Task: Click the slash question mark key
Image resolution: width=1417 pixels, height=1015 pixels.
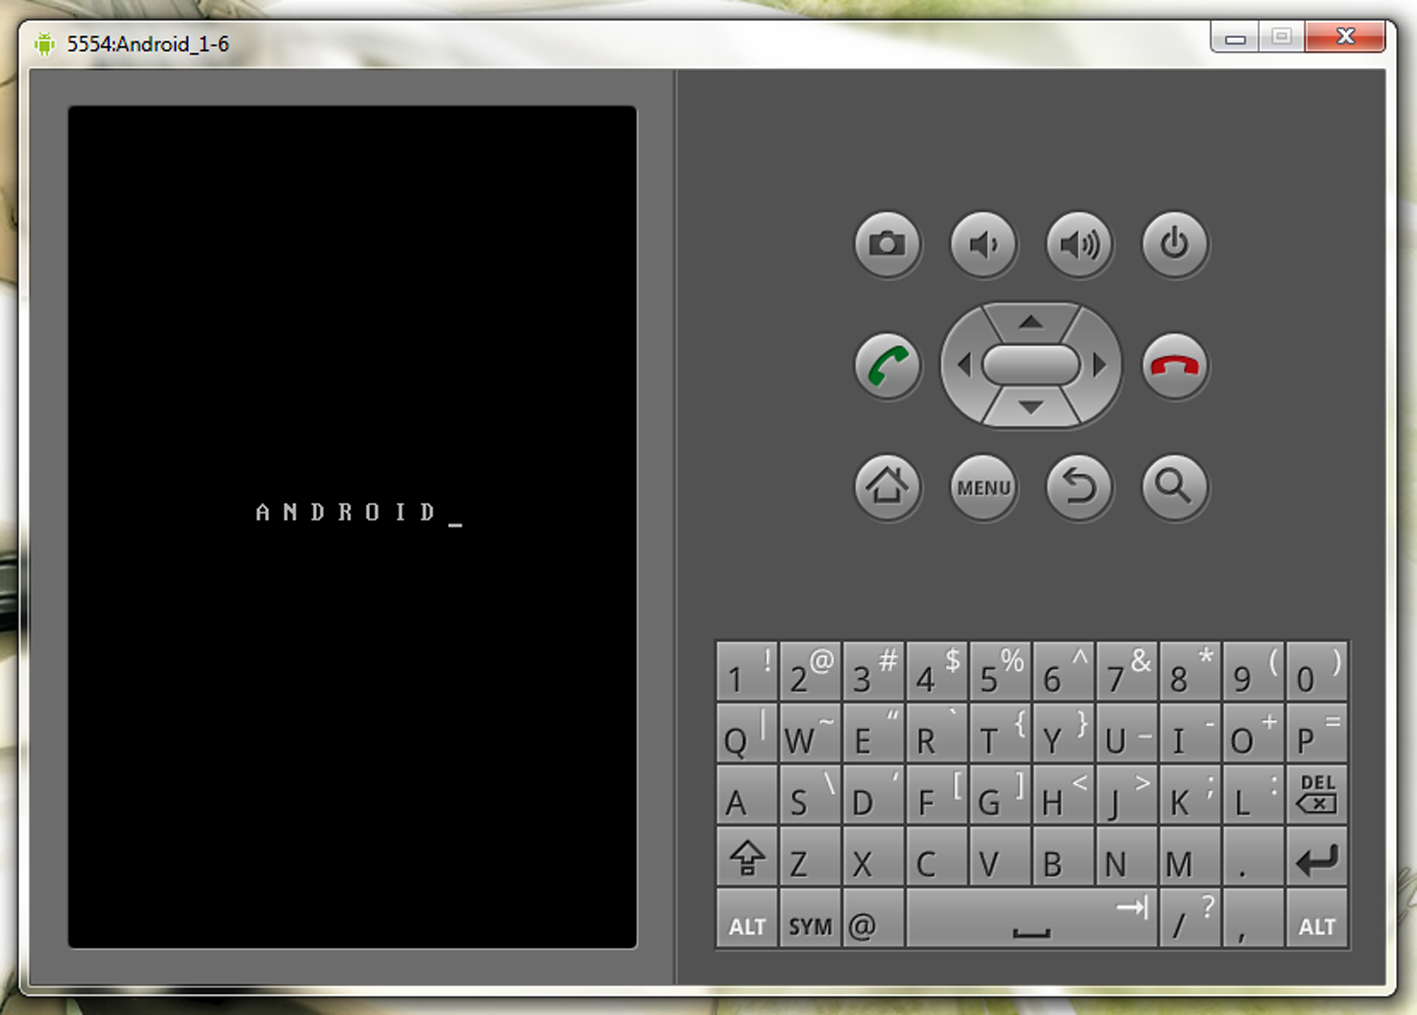Action: point(1190,918)
